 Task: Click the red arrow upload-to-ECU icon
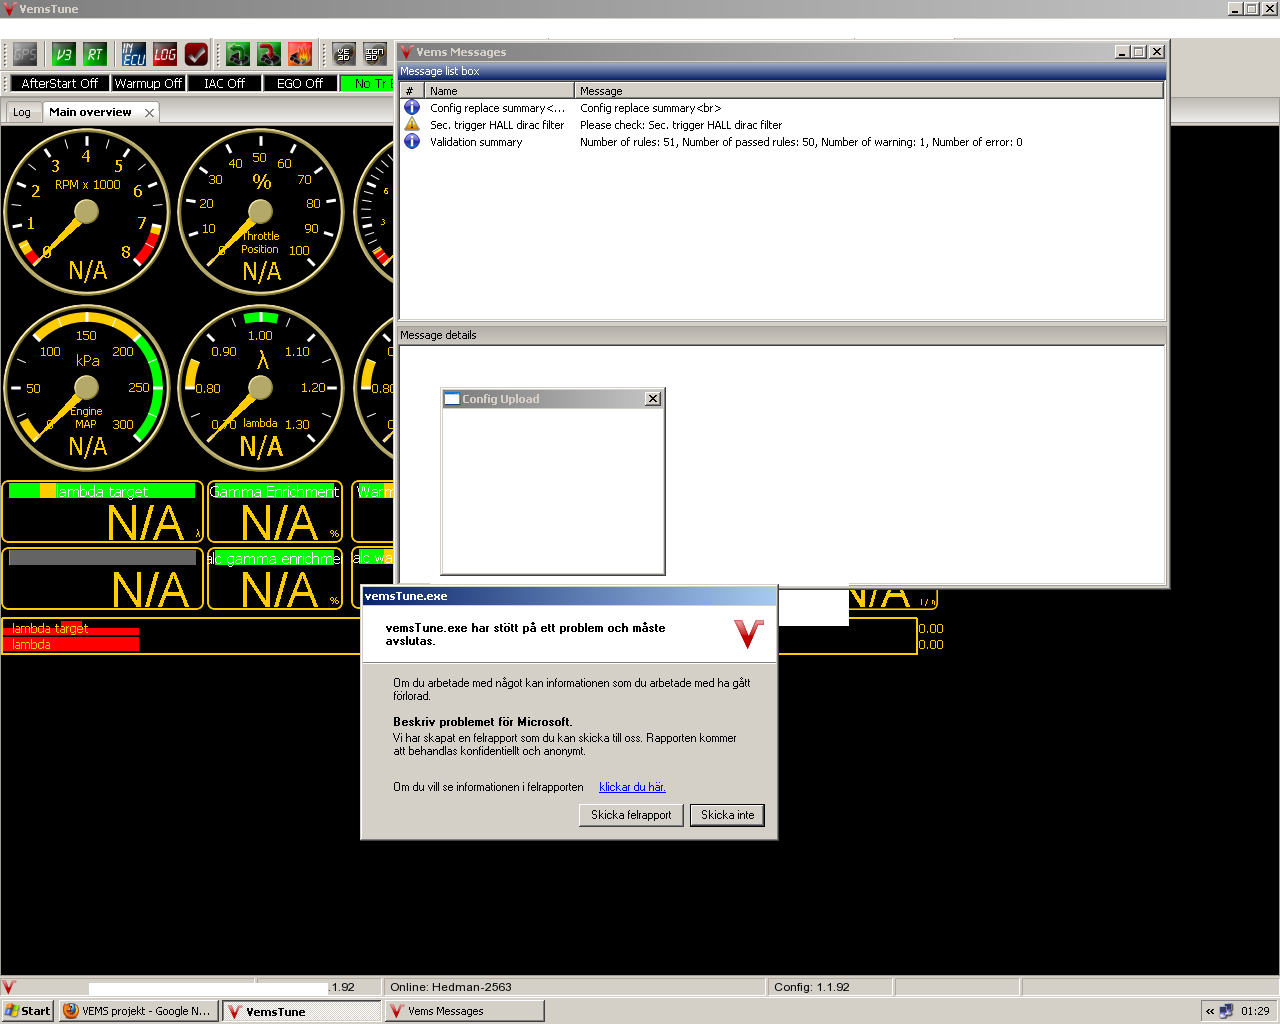coord(269,54)
